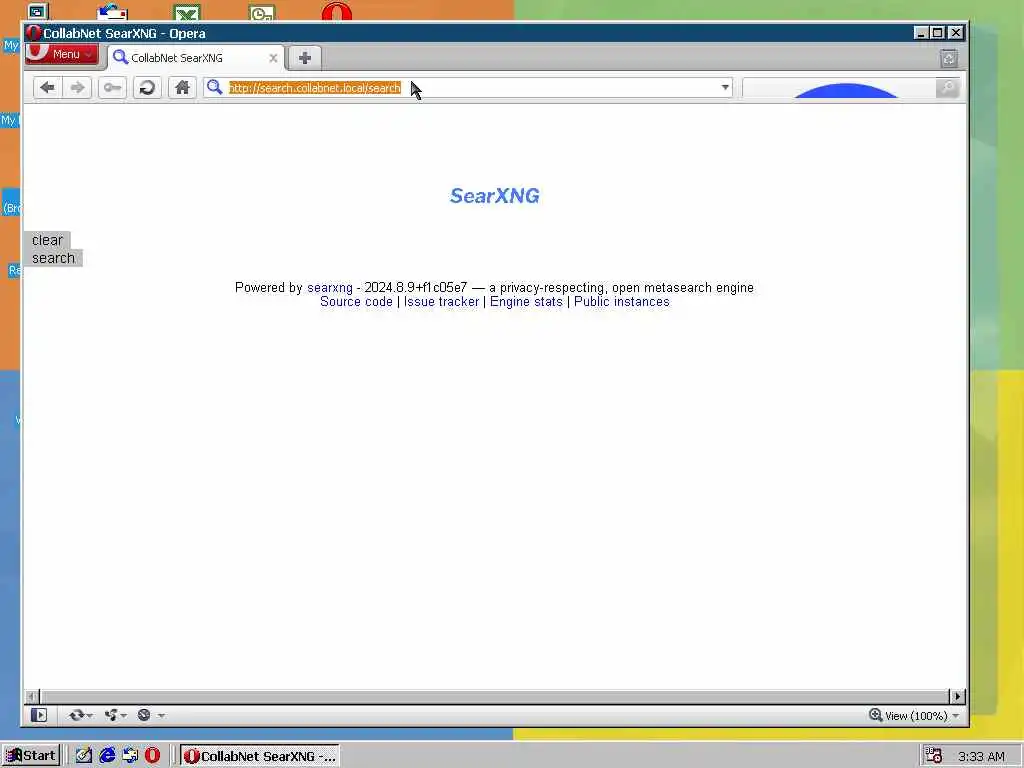
Task: Open the monitor desktop icon at top left
Action: click(38, 12)
